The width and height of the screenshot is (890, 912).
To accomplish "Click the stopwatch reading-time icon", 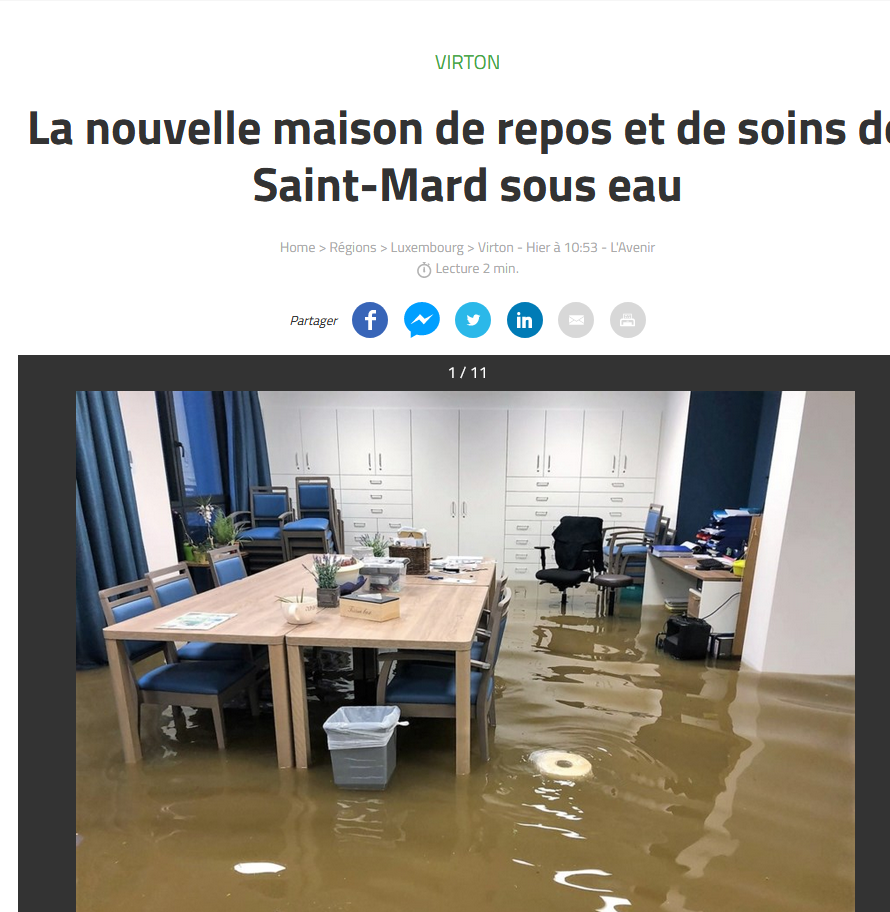I will point(424,269).
